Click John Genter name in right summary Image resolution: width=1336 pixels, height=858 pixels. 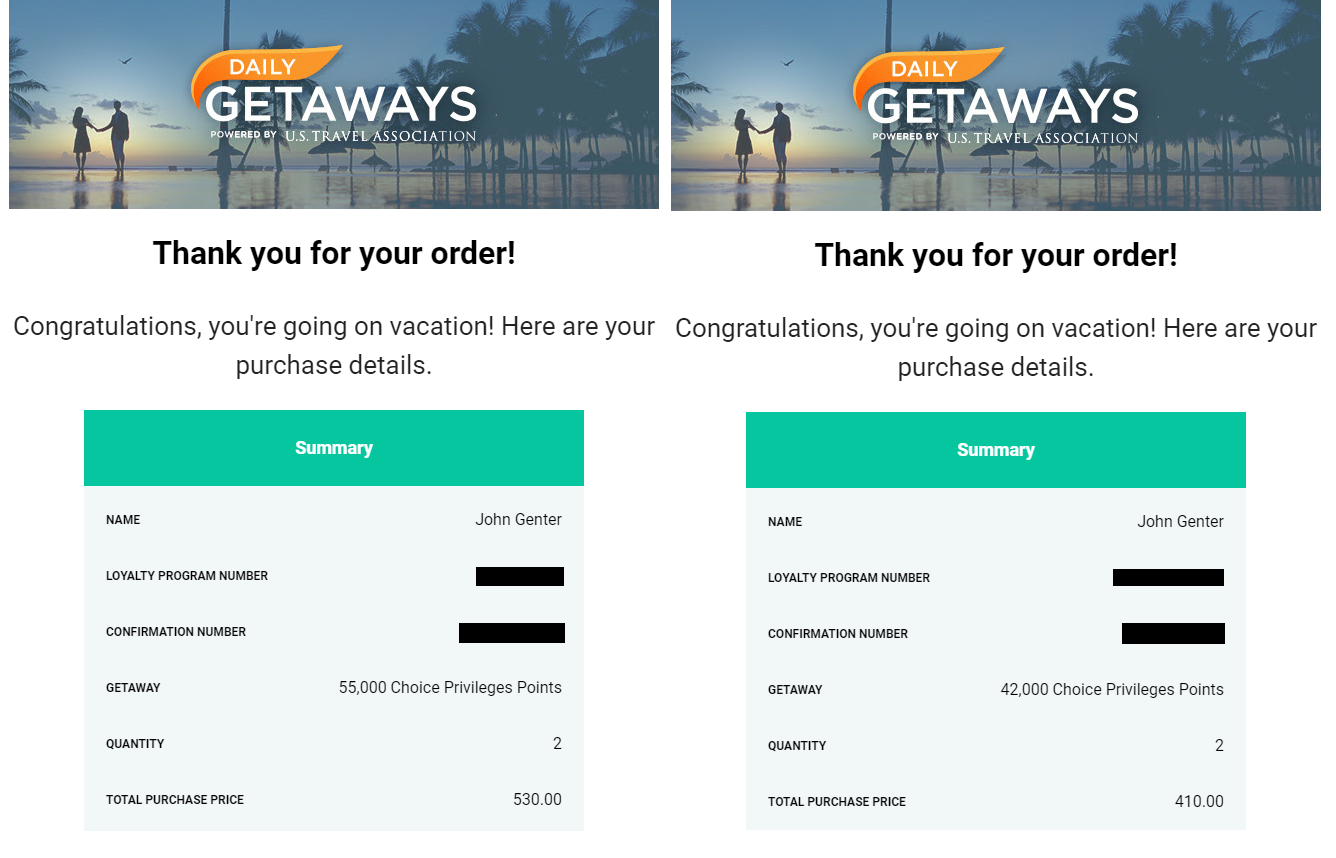click(1180, 521)
